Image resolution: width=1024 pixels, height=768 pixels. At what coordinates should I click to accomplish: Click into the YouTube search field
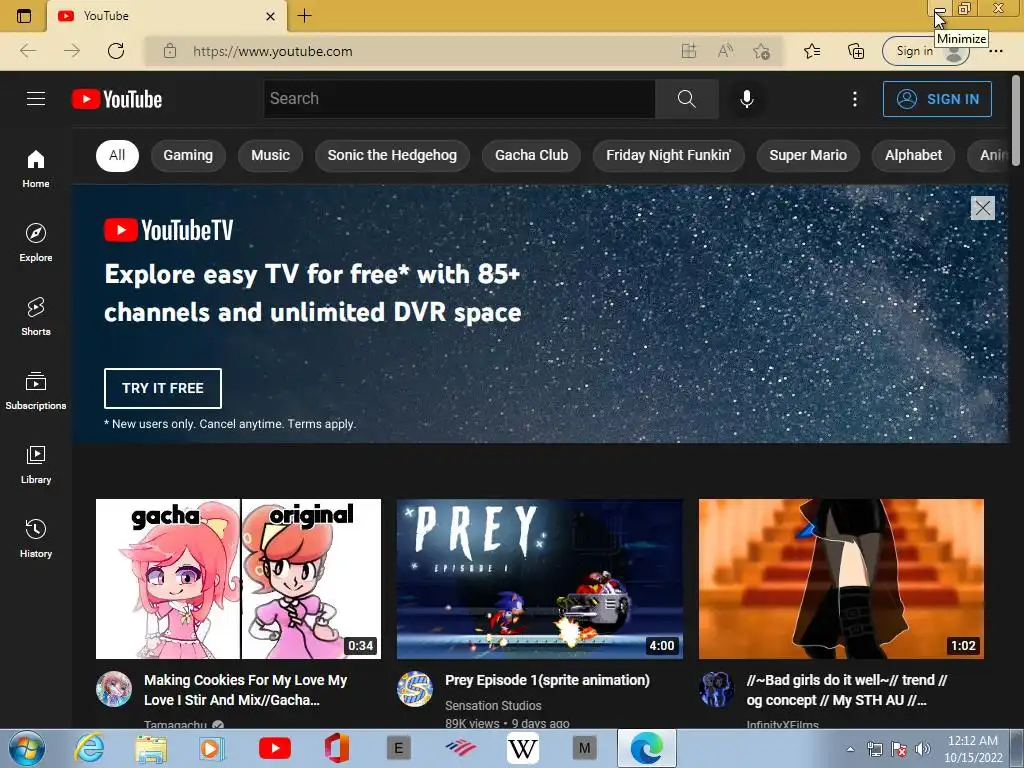460,99
